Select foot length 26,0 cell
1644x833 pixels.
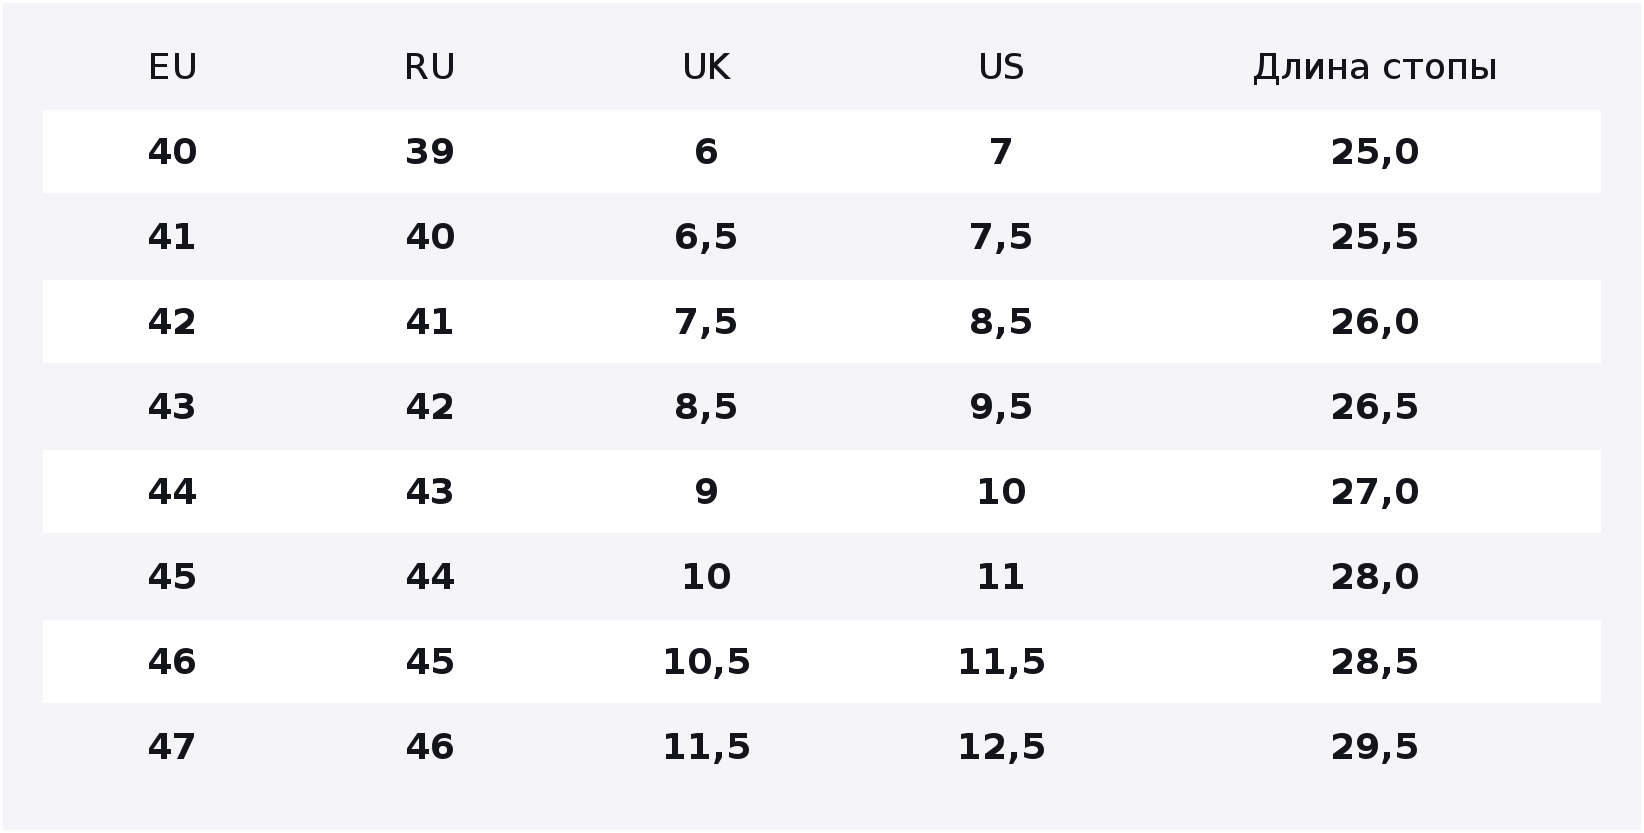coord(1375,322)
